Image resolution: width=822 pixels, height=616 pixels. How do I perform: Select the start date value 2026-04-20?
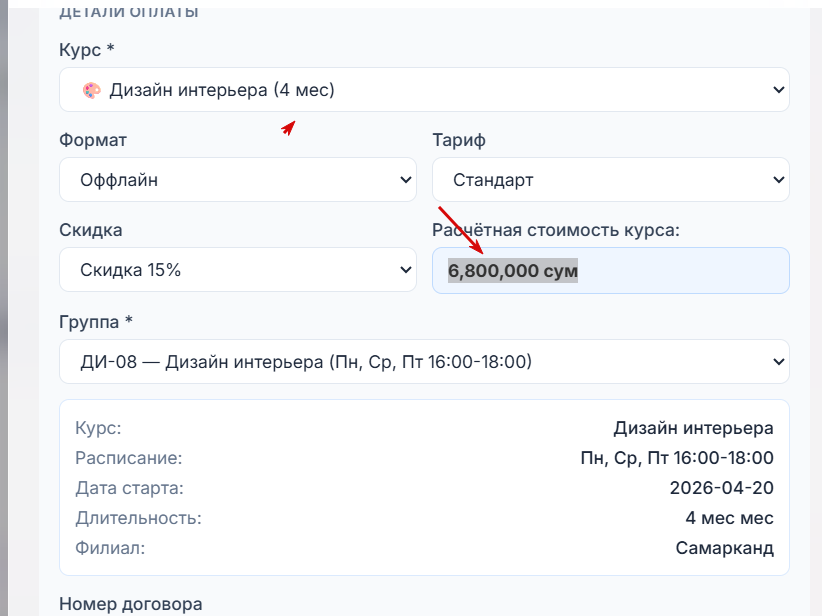721,488
